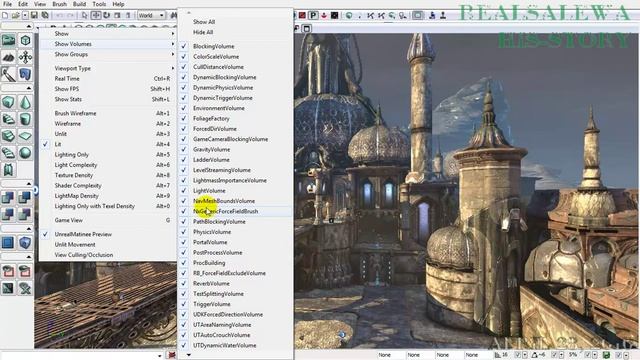The height and width of the screenshot is (360, 640).
Task: Select the Camera mode tool
Action: [x=8, y=40]
